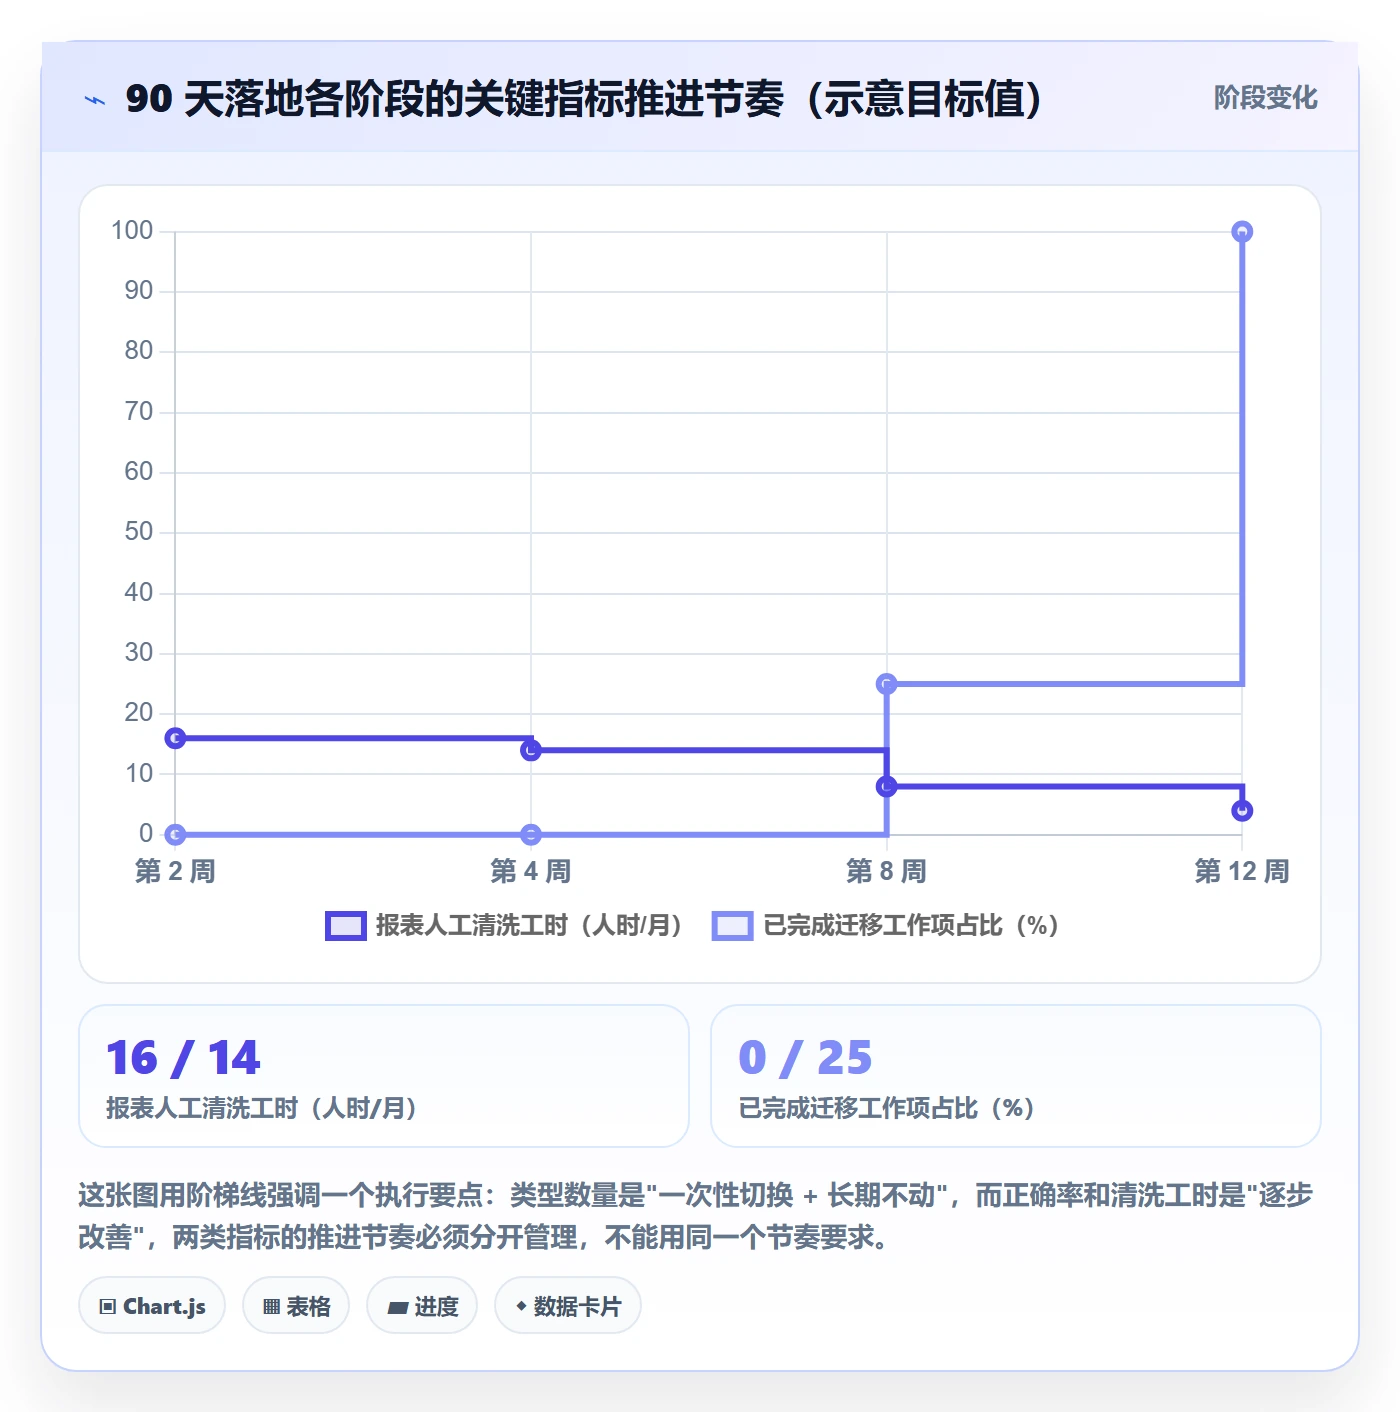The image size is (1400, 1412).
Task: Click the dark-purple 第 8 周 point at 8
Action: (886, 787)
